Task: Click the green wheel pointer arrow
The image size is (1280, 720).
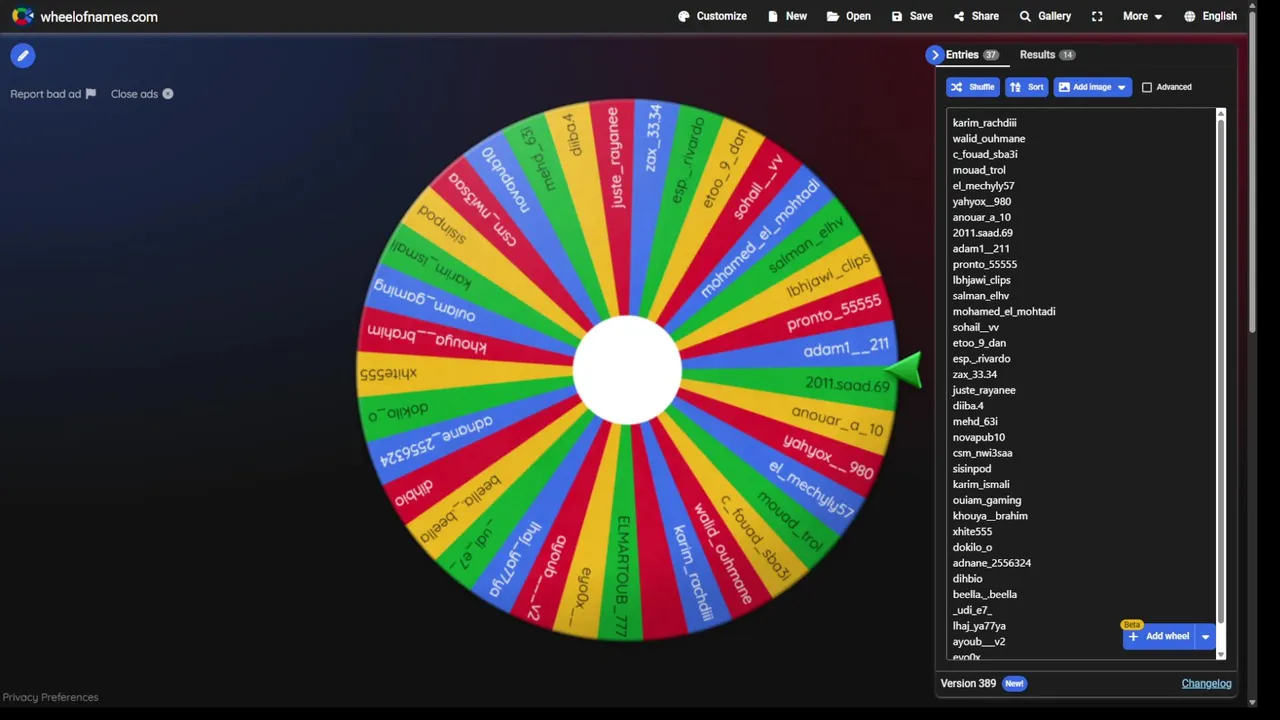Action: pyautogui.click(x=903, y=370)
